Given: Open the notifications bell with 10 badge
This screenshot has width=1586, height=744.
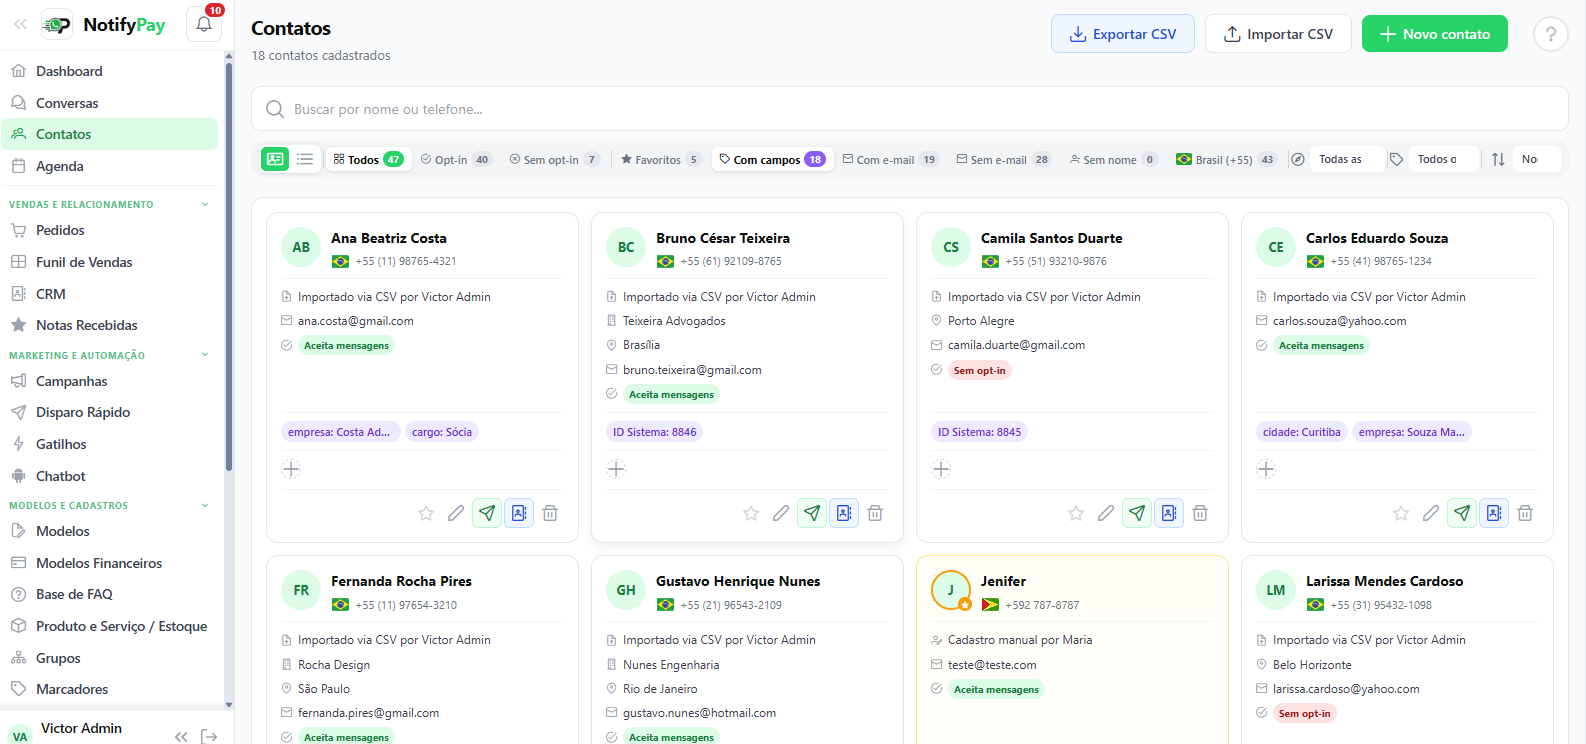Looking at the screenshot, I should point(204,25).
